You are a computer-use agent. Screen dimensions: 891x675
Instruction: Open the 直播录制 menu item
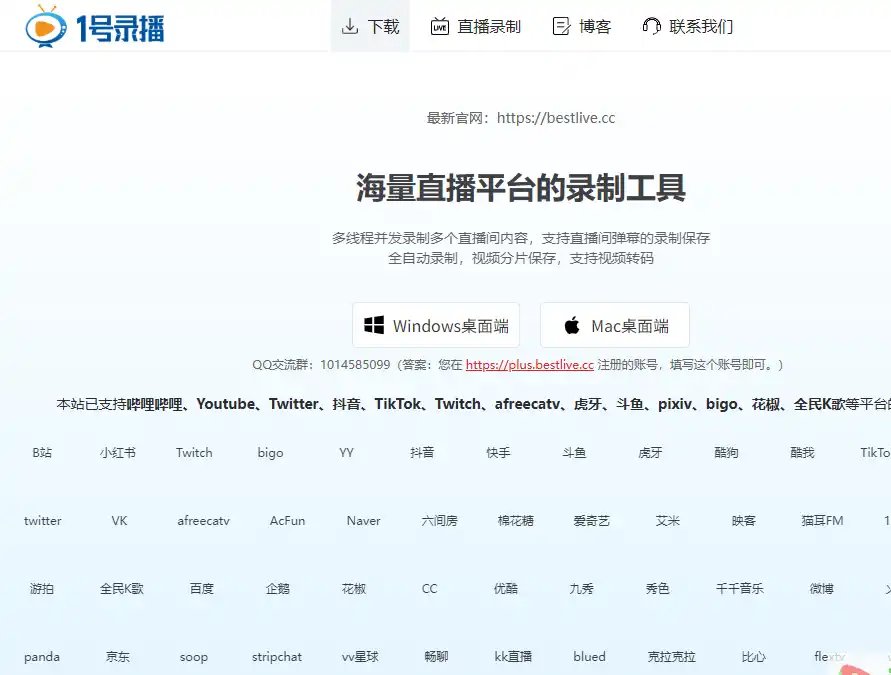476,26
